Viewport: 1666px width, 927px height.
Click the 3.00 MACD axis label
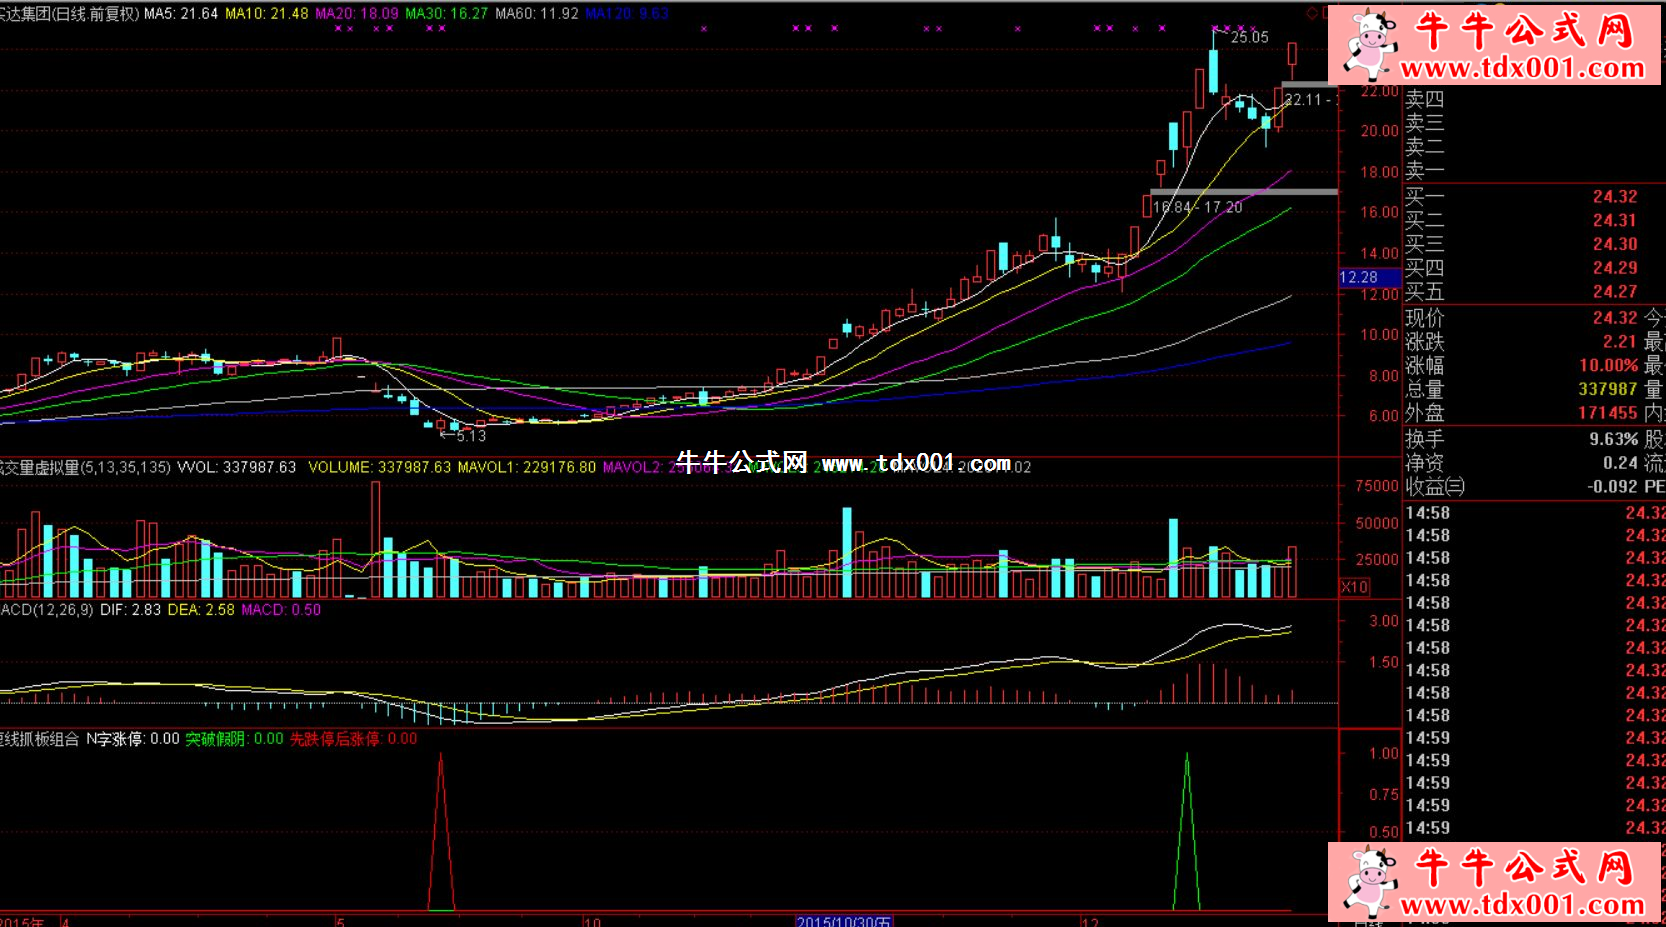point(1384,621)
